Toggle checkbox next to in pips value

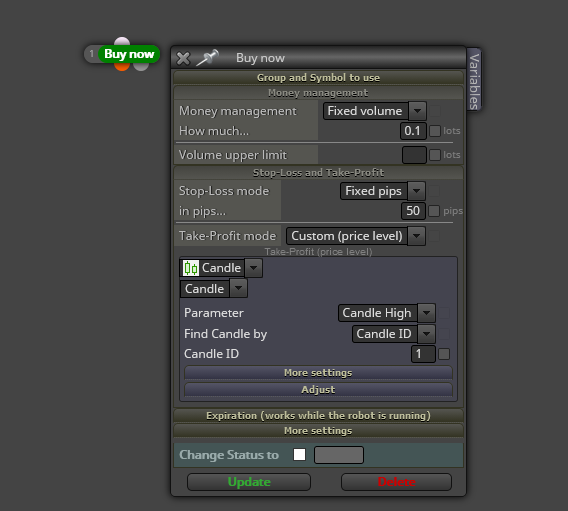click(x=434, y=211)
